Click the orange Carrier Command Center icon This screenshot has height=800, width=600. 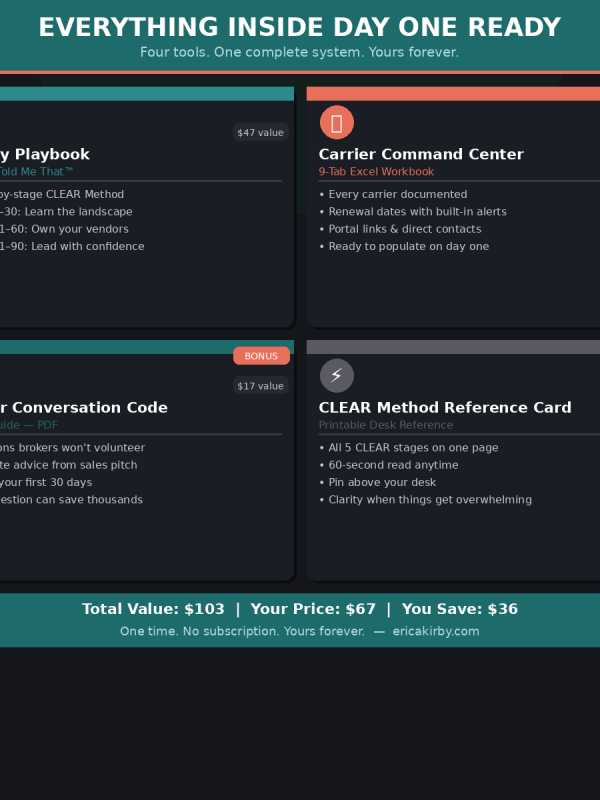[x=337, y=123]
